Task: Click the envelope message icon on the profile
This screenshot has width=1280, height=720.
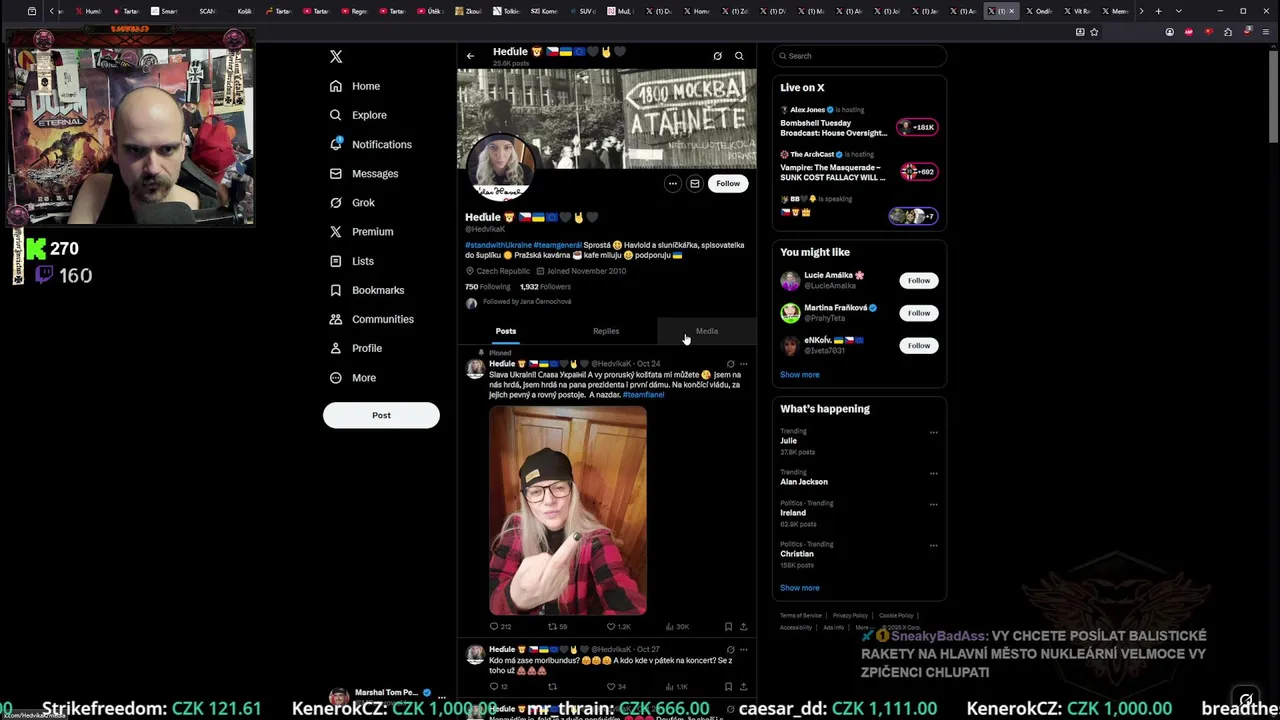Action: 695,183
